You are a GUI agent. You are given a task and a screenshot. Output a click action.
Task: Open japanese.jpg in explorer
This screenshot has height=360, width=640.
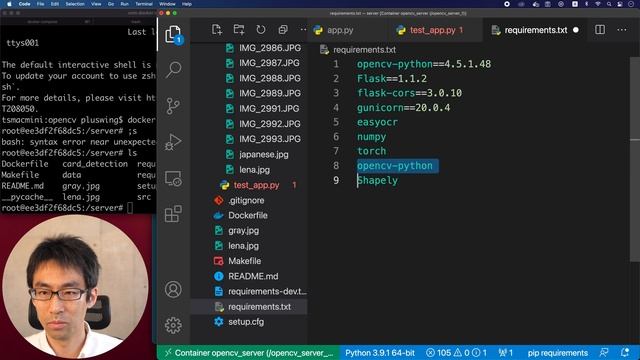coord(264,154)
